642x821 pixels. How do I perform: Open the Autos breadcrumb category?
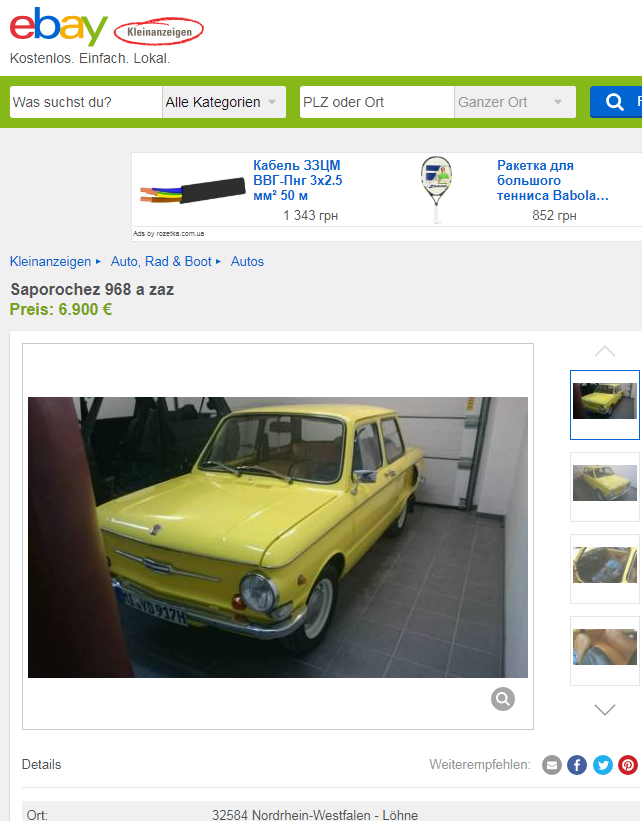247,261
